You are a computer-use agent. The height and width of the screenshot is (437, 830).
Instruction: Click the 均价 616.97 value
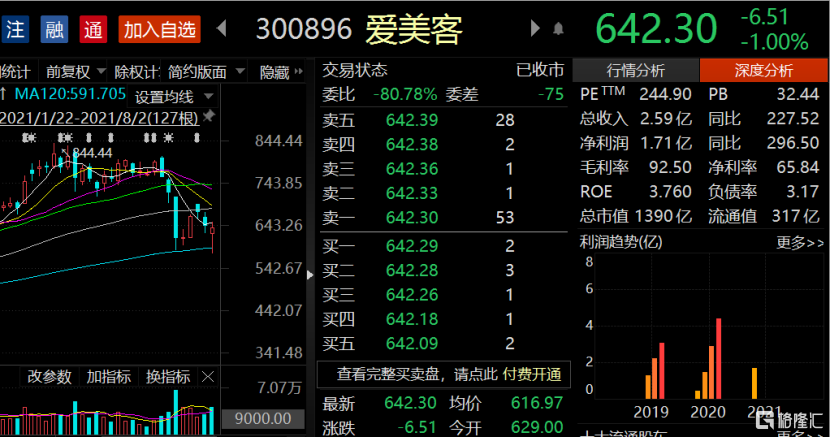point(537,403)
